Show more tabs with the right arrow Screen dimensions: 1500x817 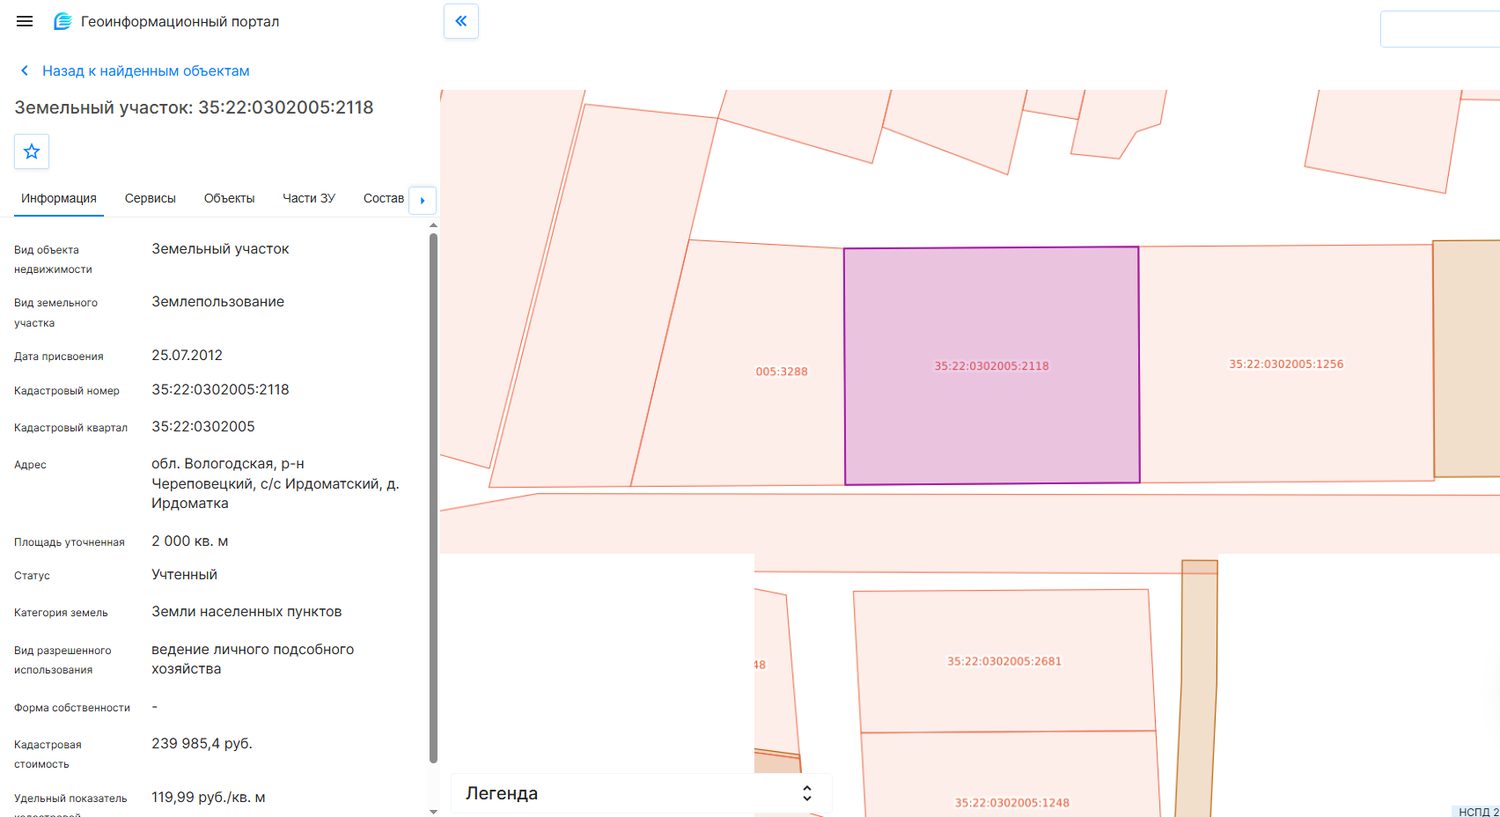pos(423,200)
